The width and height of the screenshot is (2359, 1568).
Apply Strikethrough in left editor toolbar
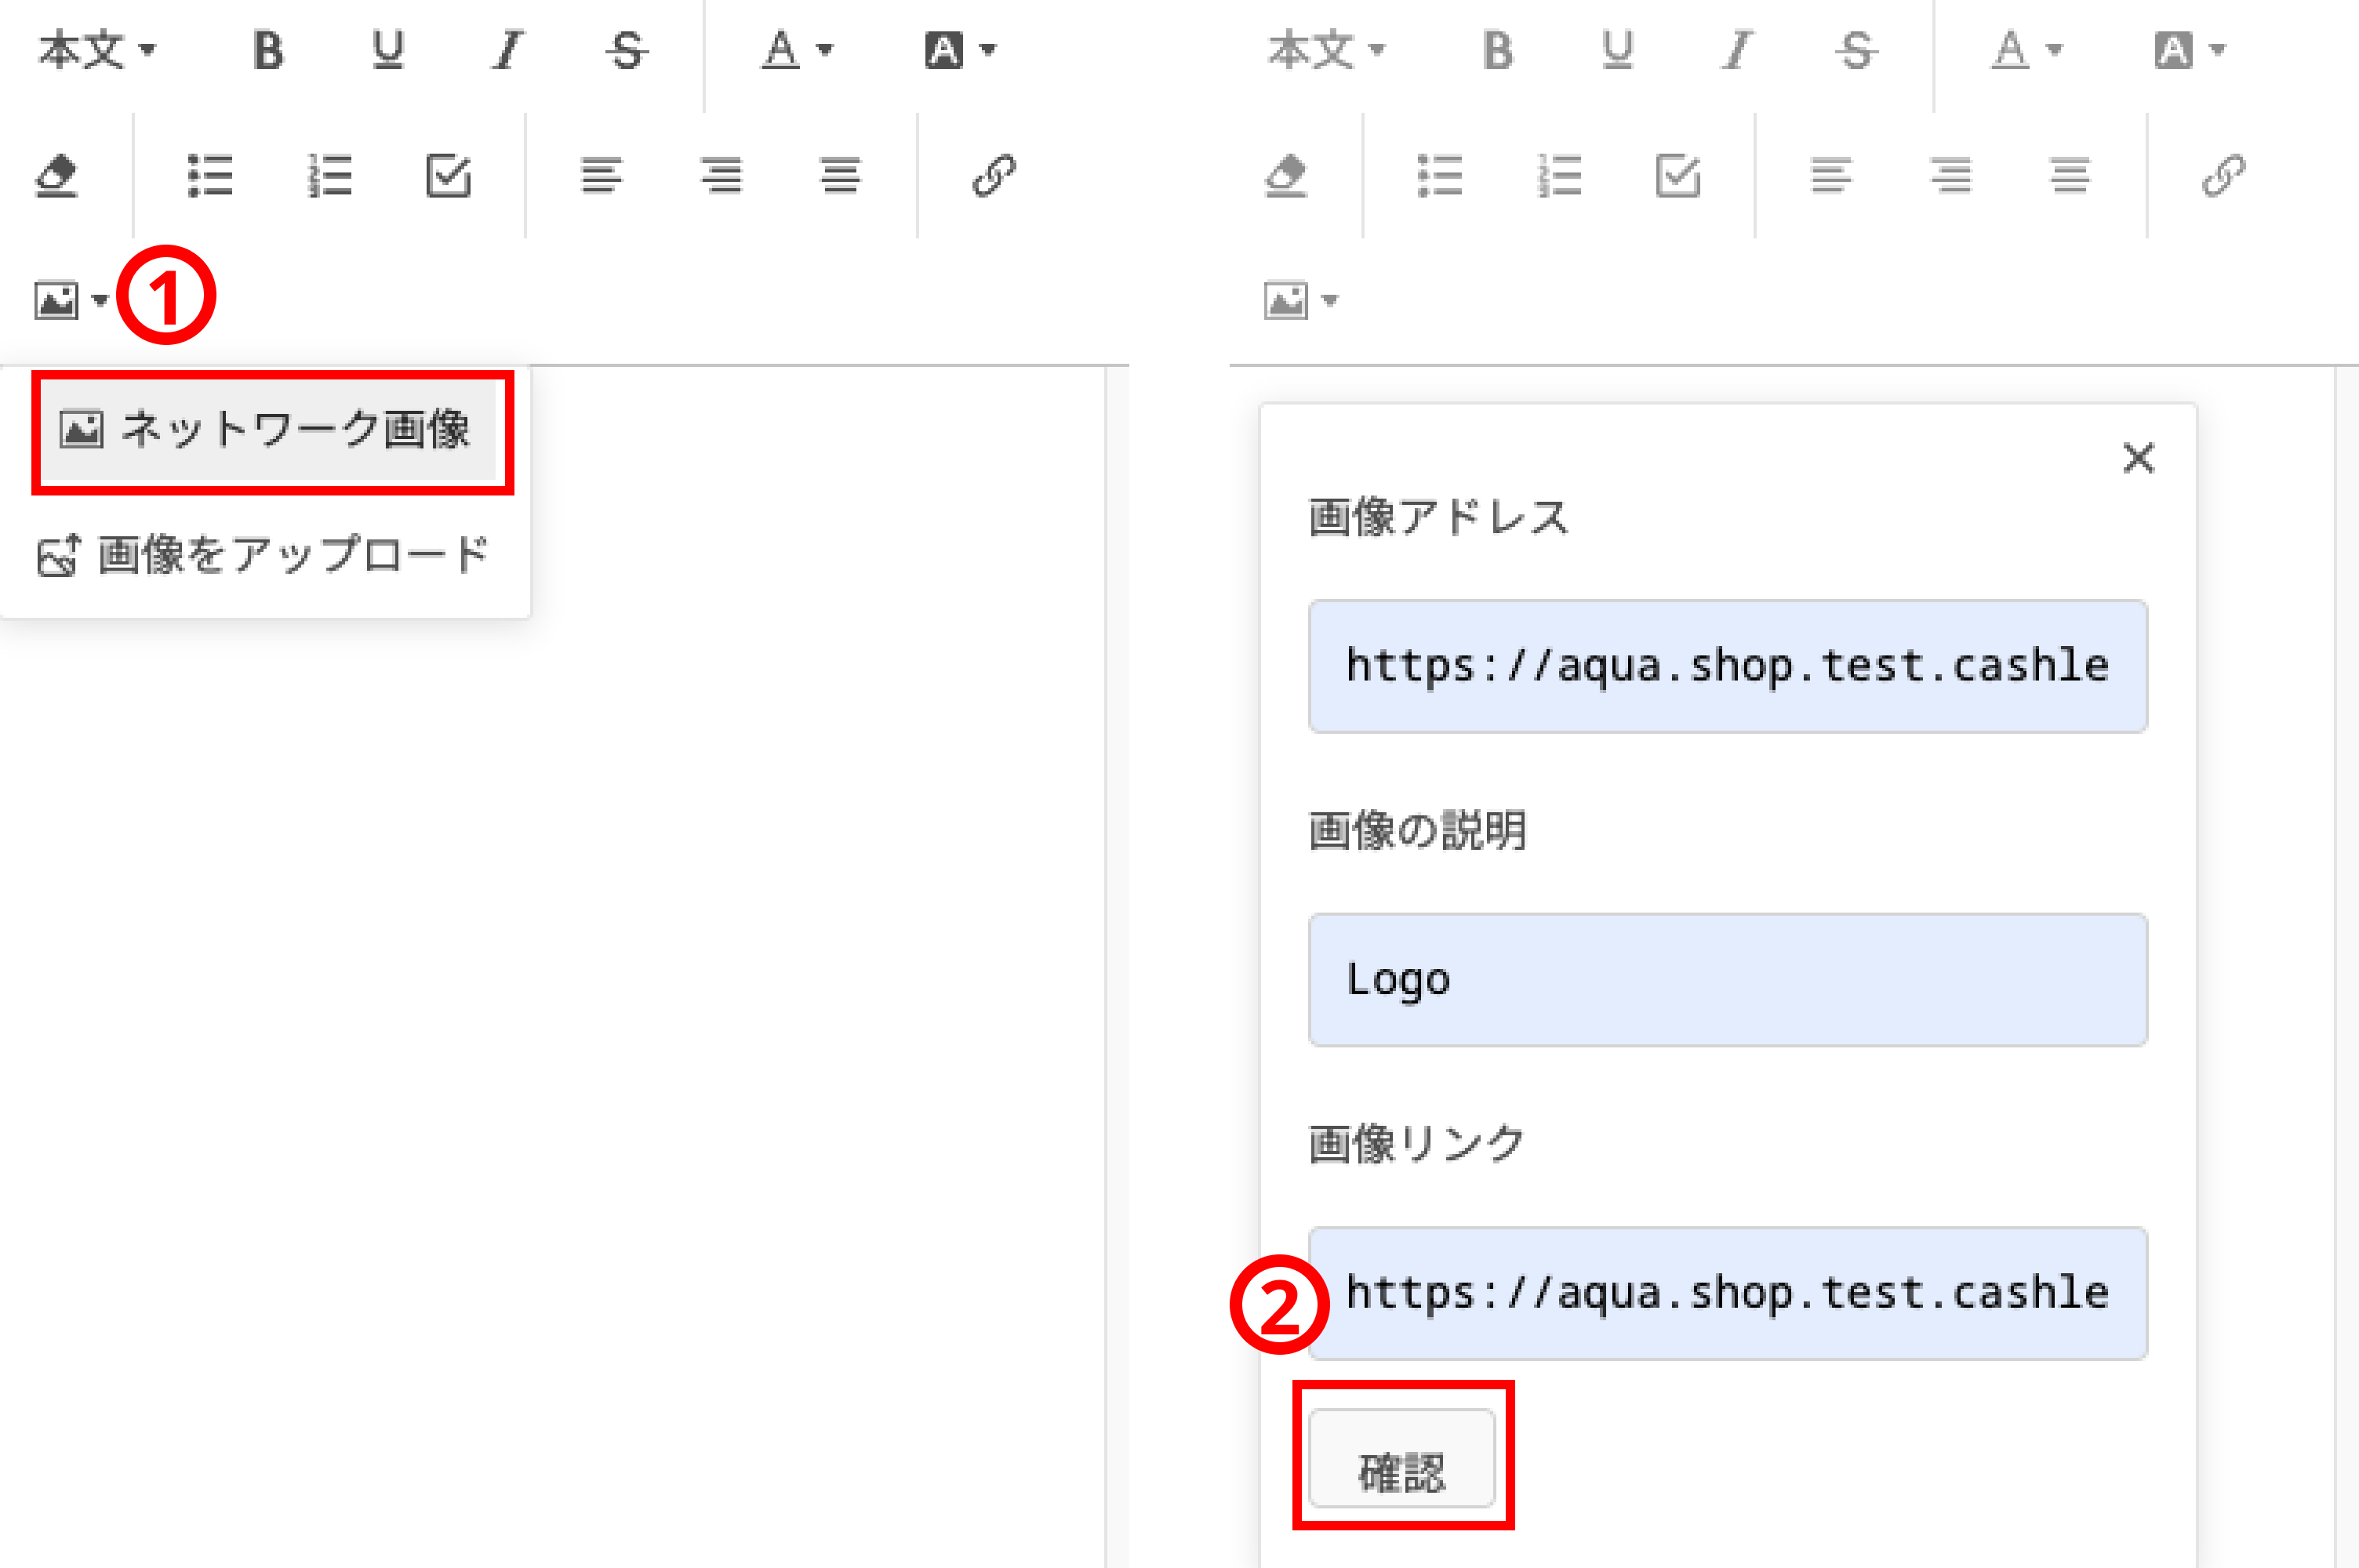(627, 50)
